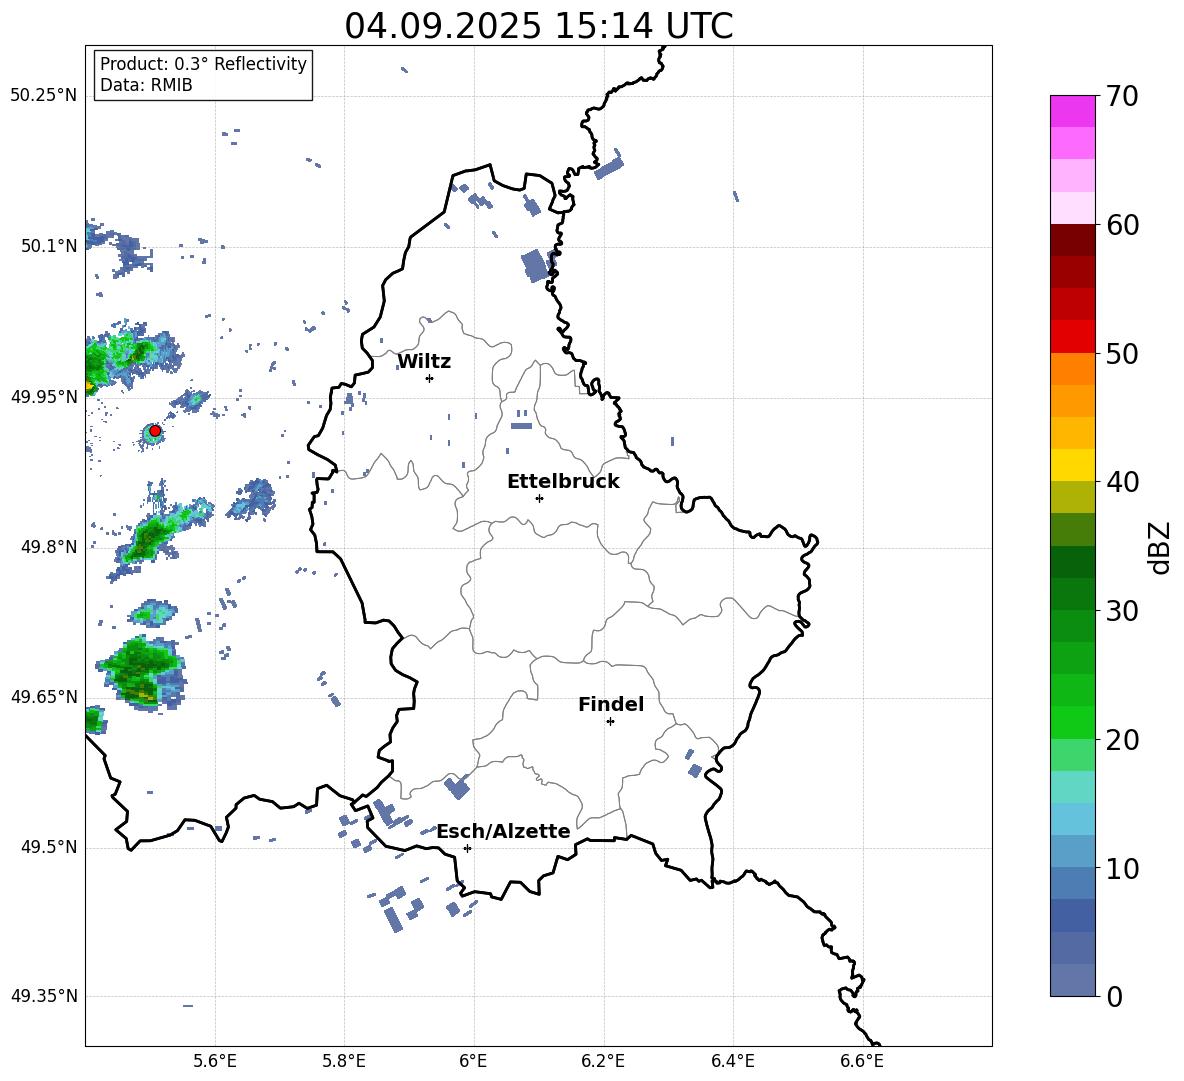Click the 6.2°E longitude label
The image size is (1184, 1081).
pos(603,1062)
